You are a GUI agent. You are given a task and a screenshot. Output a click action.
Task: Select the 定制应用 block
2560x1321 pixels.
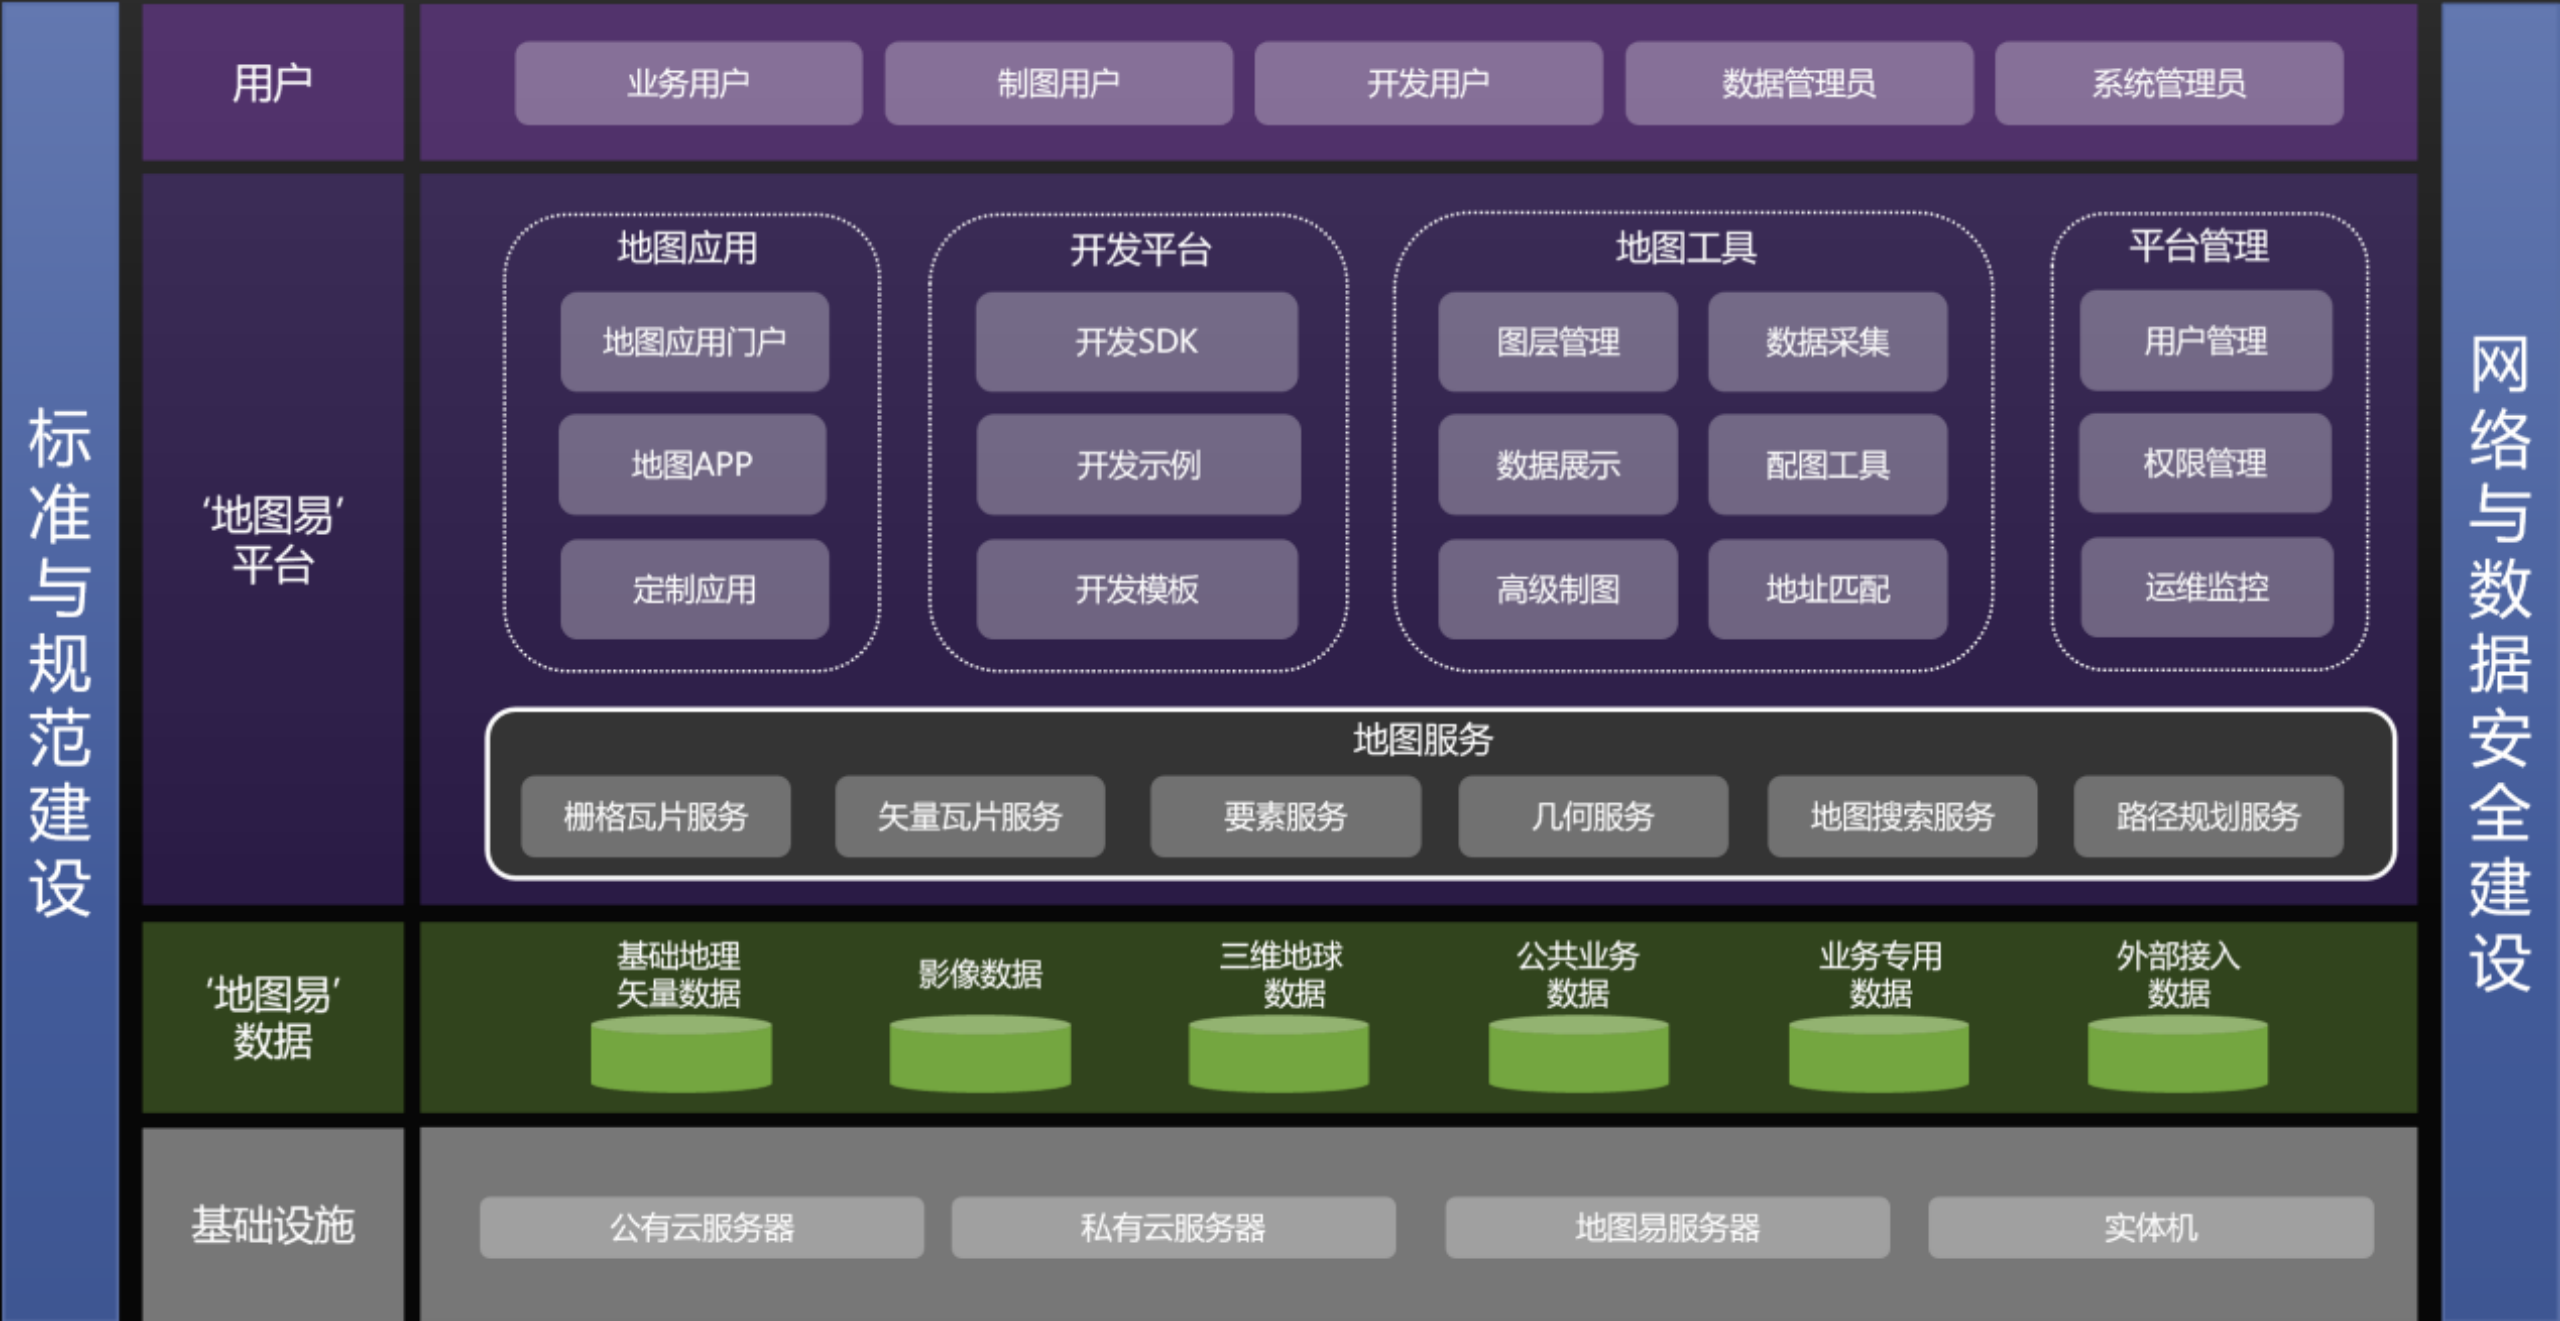pyautogui.click(x=694, y=589)
